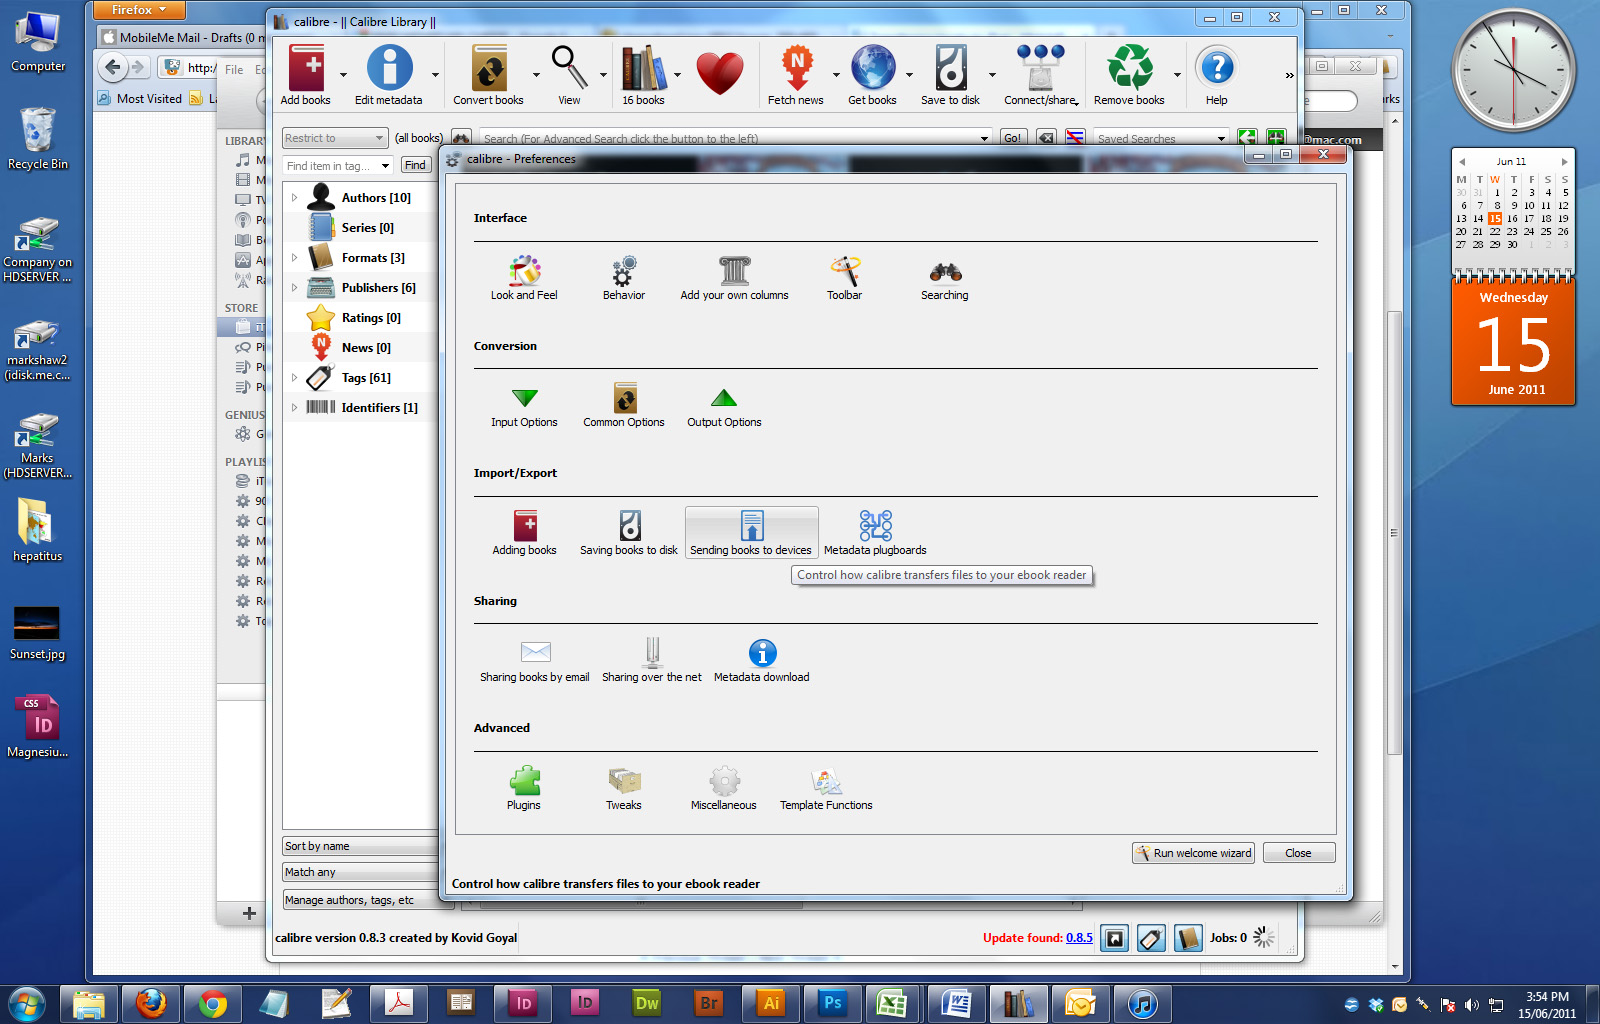Open Behavior preferences
The width and height of the screenshot is (1600, 1024).
624,277
